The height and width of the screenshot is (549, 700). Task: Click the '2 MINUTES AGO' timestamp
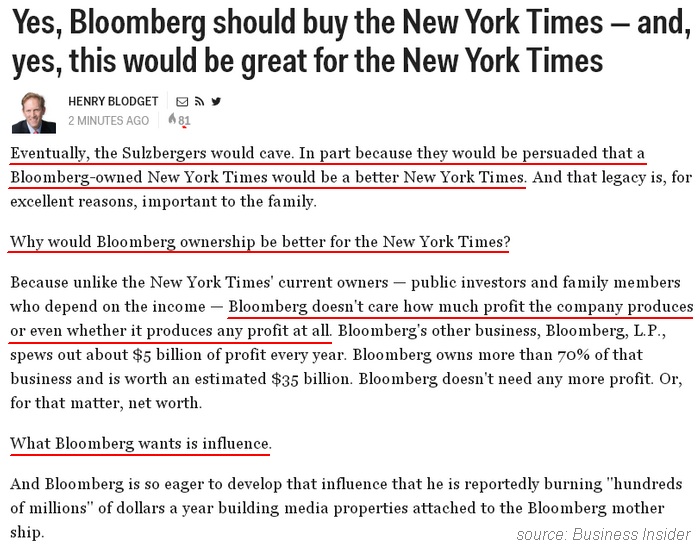point(108,121)
